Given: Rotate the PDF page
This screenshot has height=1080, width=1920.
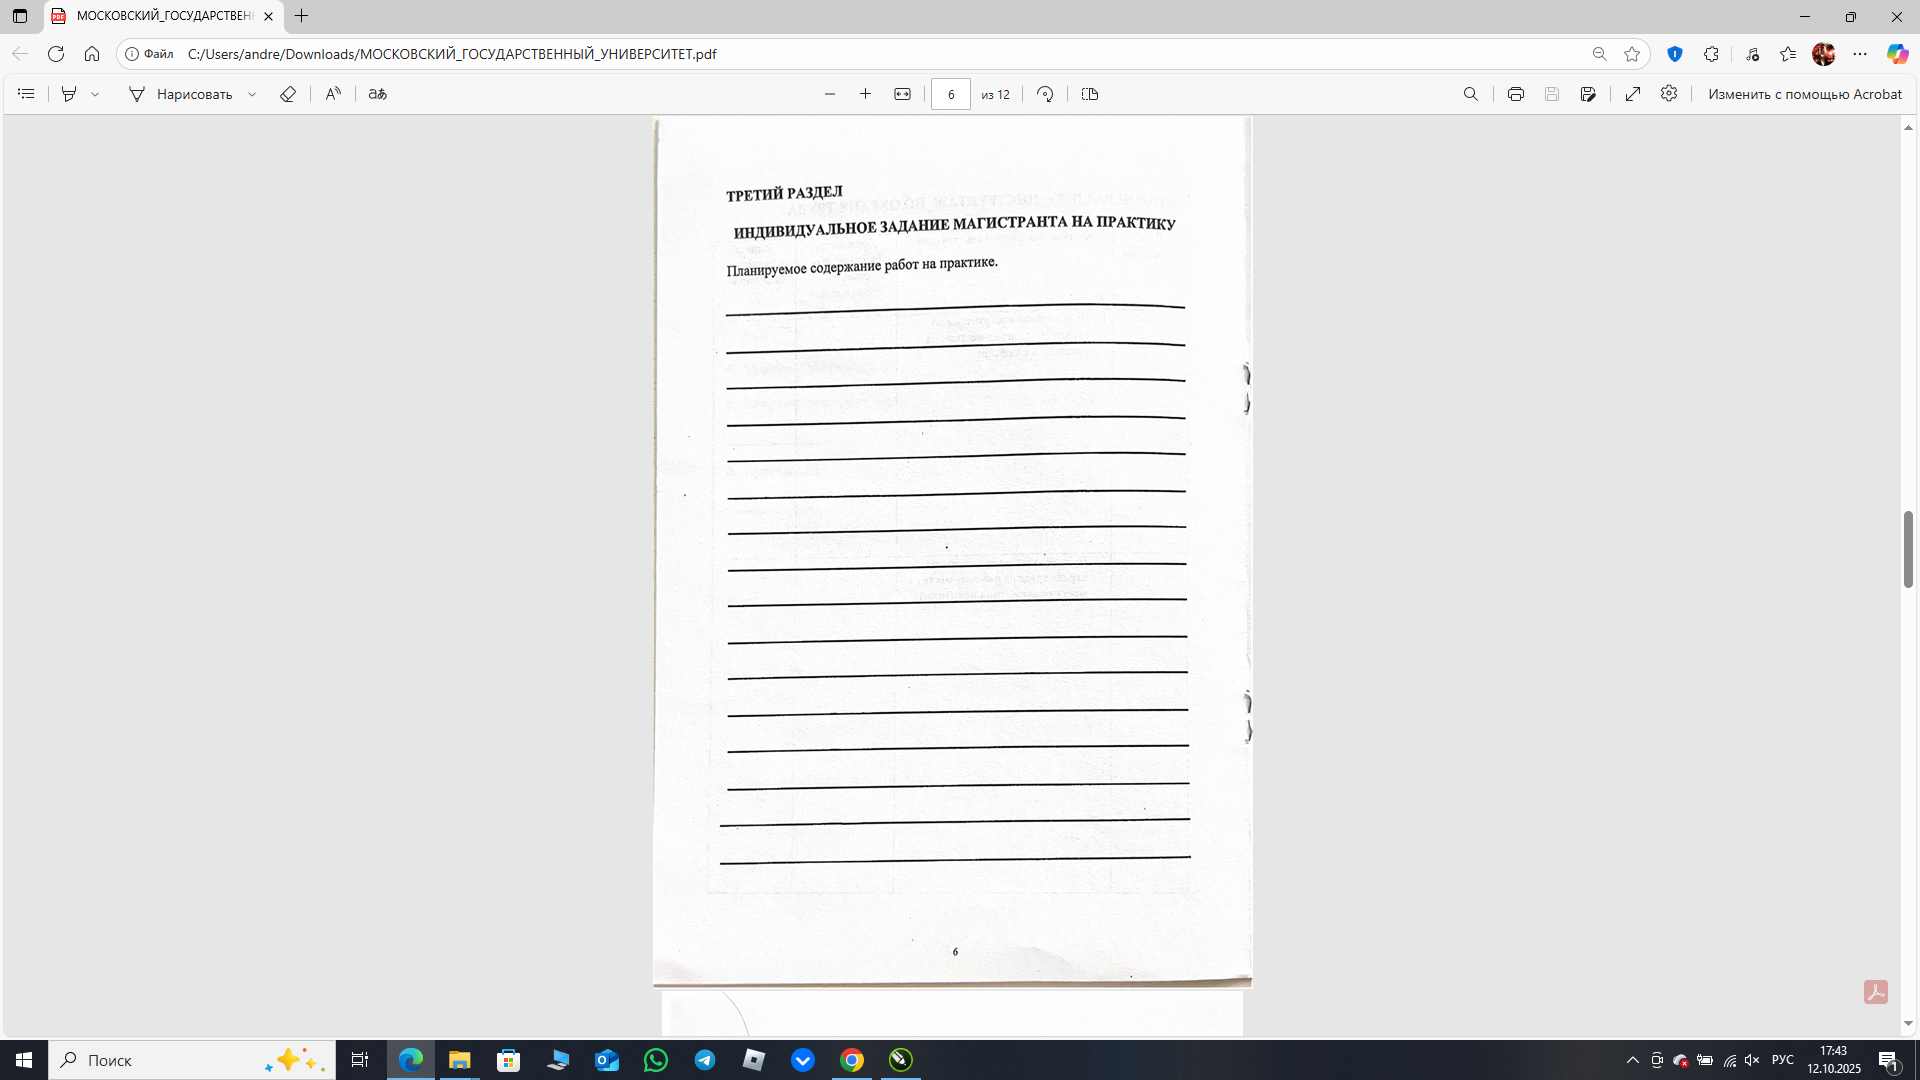Looking at the screenshot, I should click(1044, 94).
